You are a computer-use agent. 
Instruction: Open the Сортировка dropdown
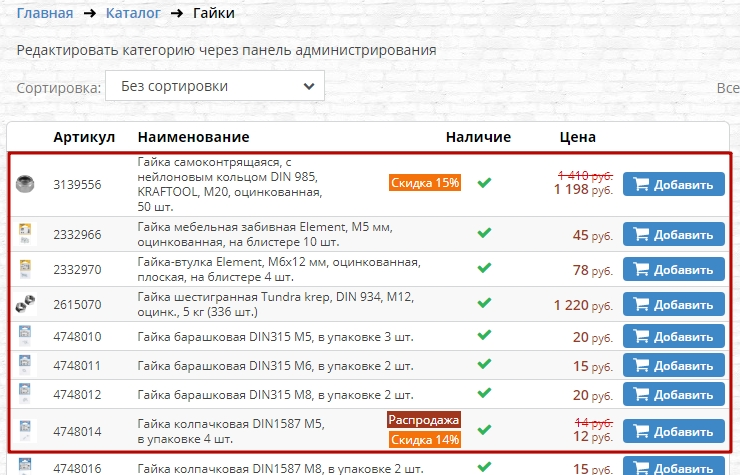pyautogui.click(x=215, y=87)
